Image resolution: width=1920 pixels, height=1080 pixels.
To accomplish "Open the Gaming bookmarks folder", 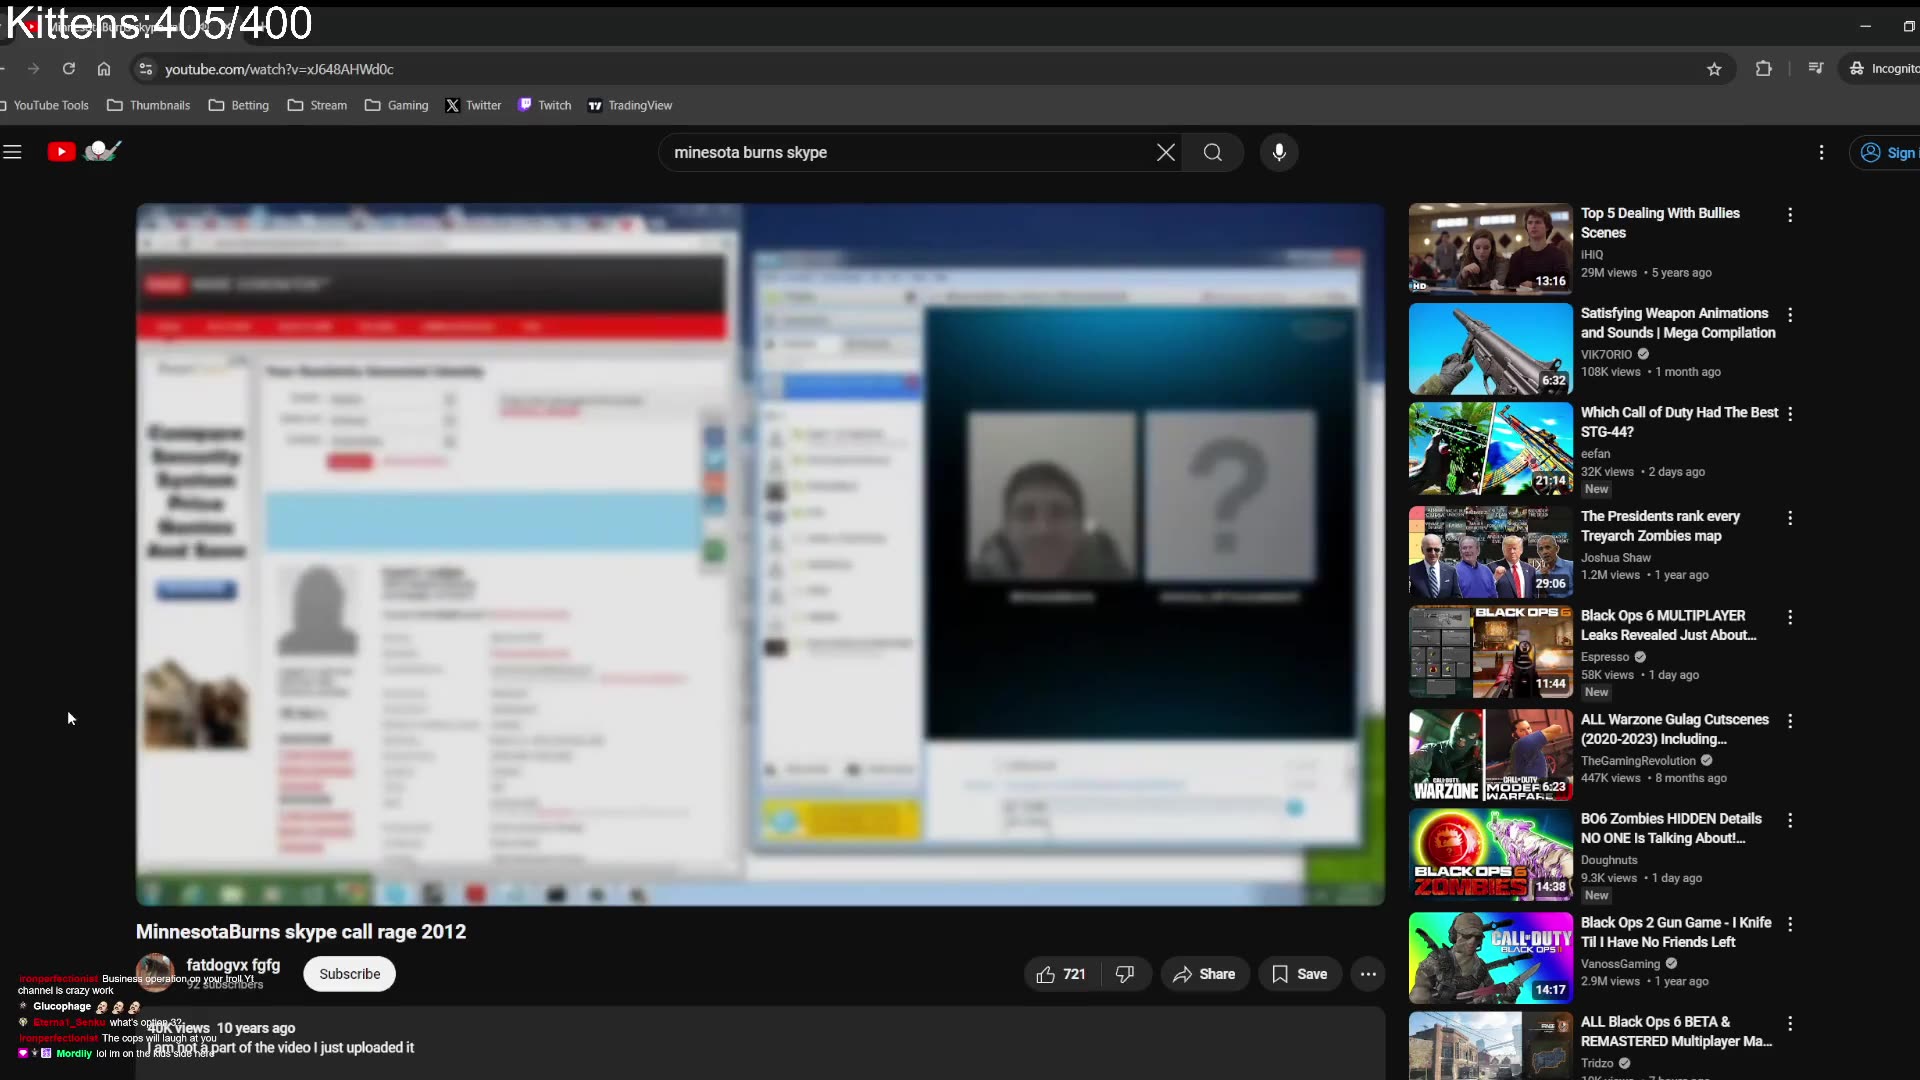I will click(396, 105).
